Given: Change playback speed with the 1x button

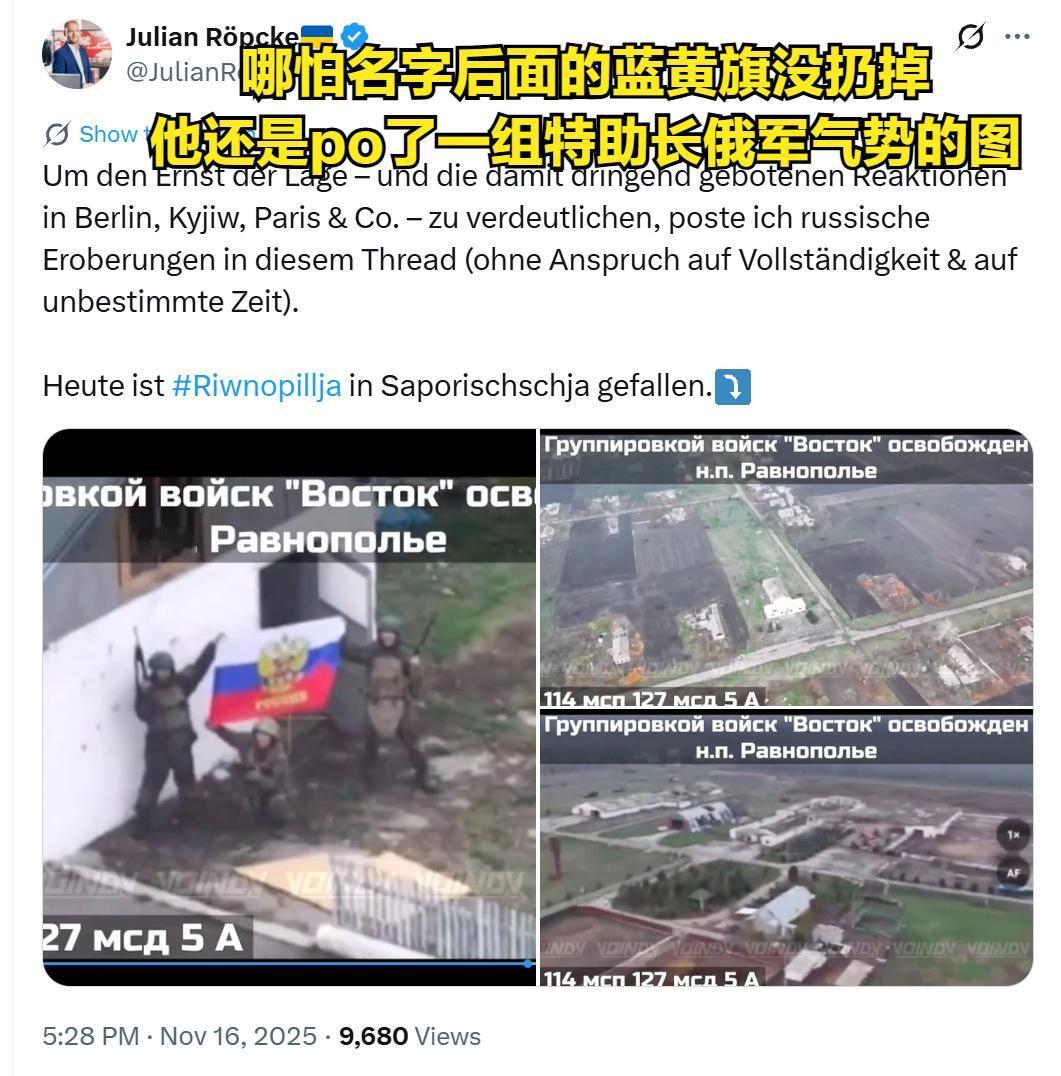Looking at the screenshot, I should [1013, 835].
